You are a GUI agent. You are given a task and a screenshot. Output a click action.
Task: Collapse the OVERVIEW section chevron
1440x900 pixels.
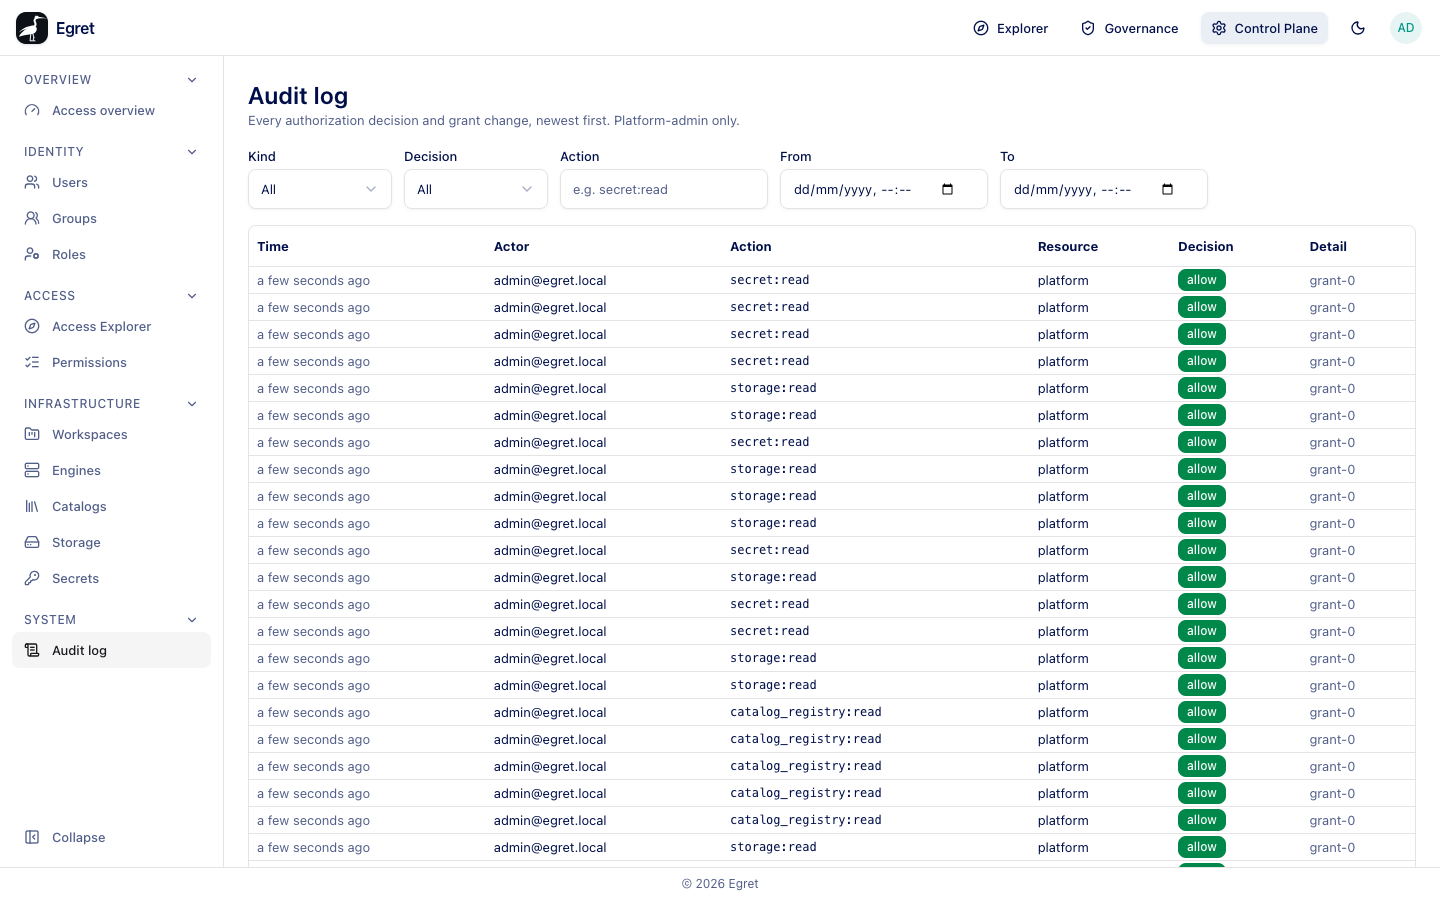192,80
